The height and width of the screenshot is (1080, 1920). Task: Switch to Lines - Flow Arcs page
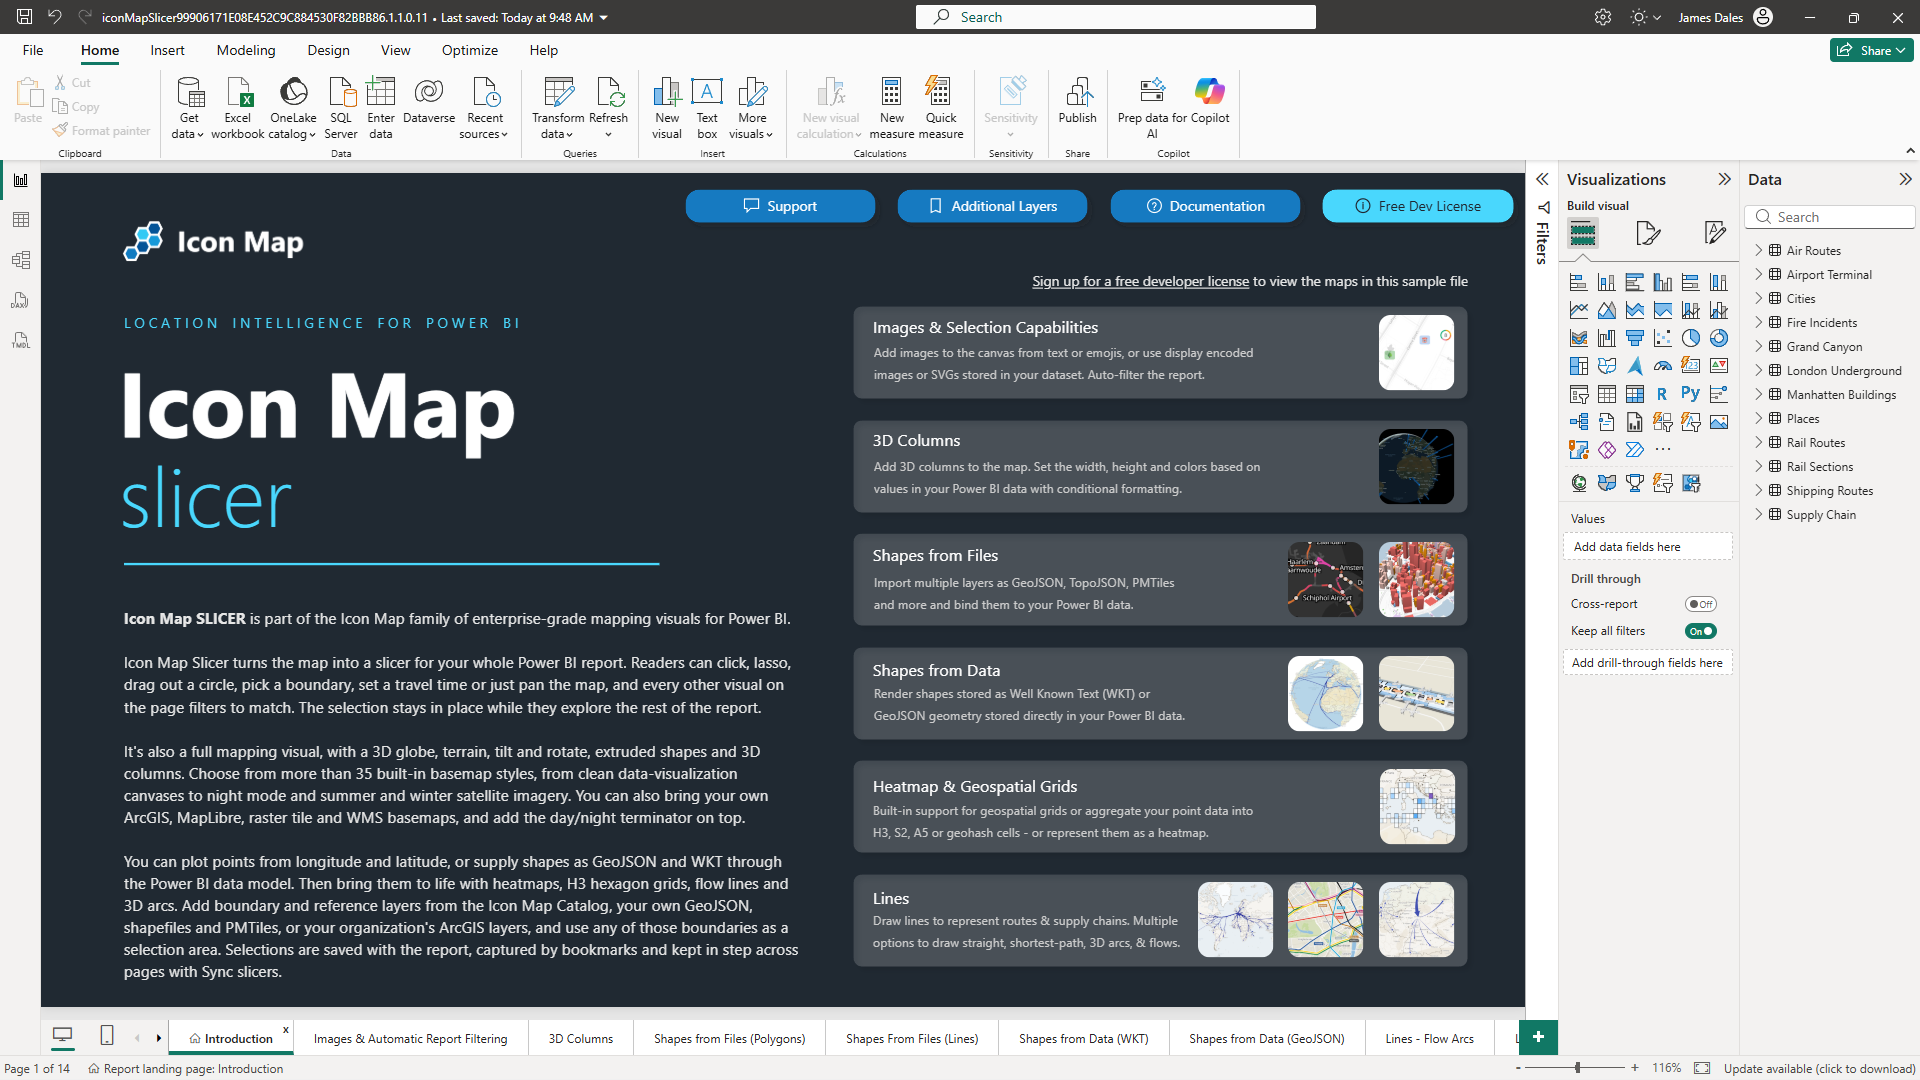pos(1429,1038)
